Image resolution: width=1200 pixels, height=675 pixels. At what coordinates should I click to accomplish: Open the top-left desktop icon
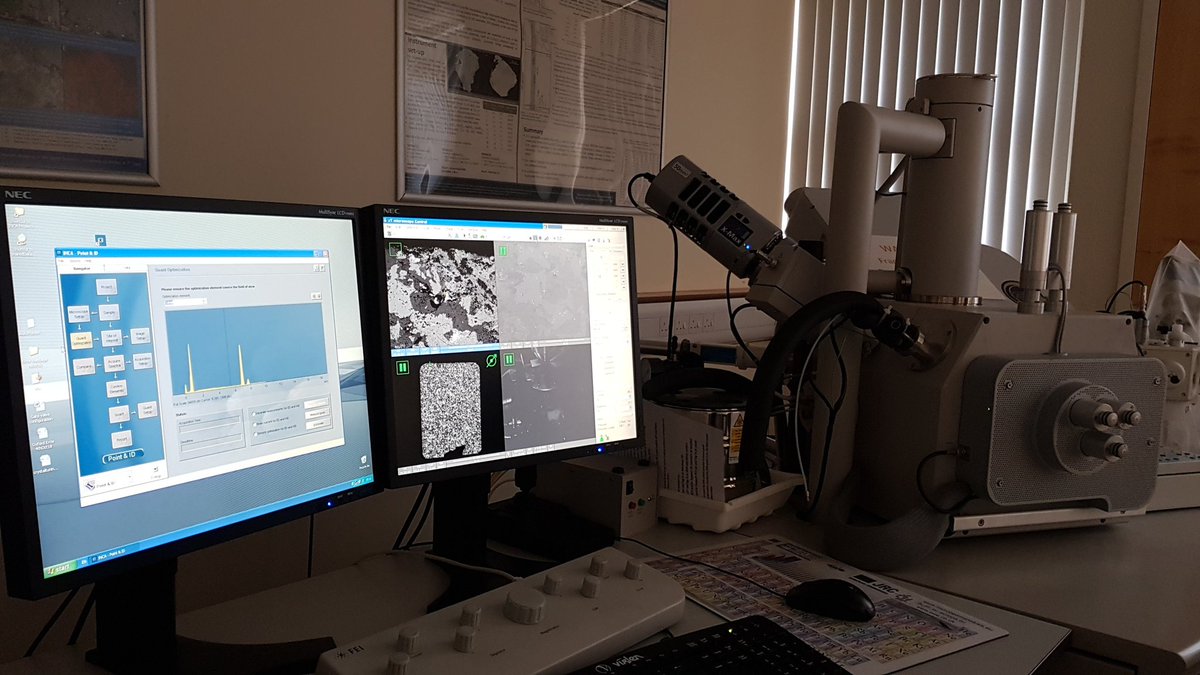[18, 212]
